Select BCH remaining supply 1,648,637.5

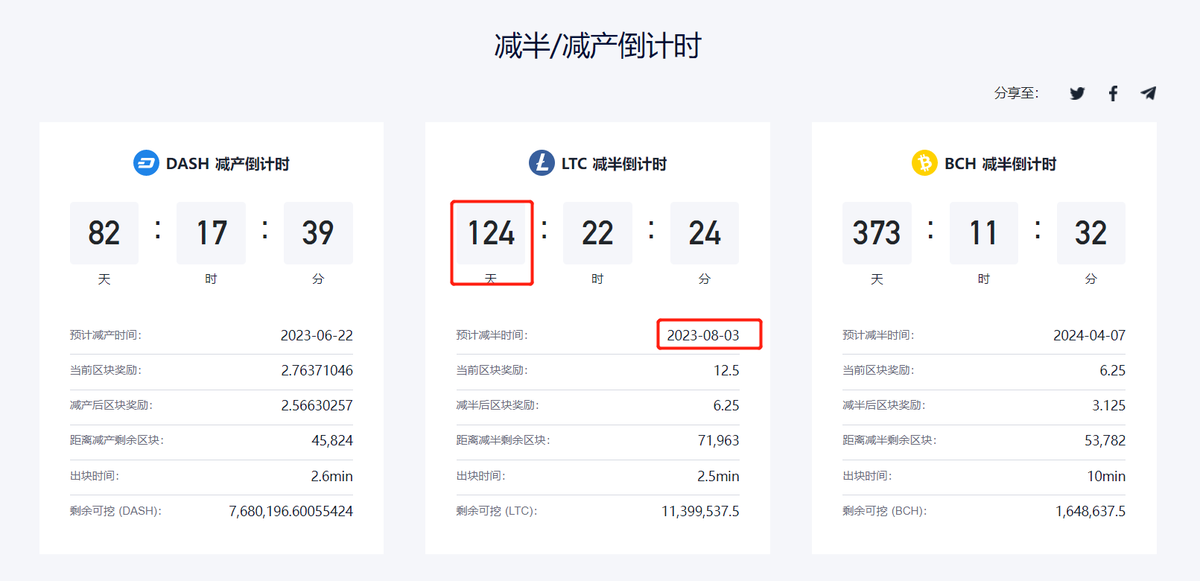pos(1091,511)
